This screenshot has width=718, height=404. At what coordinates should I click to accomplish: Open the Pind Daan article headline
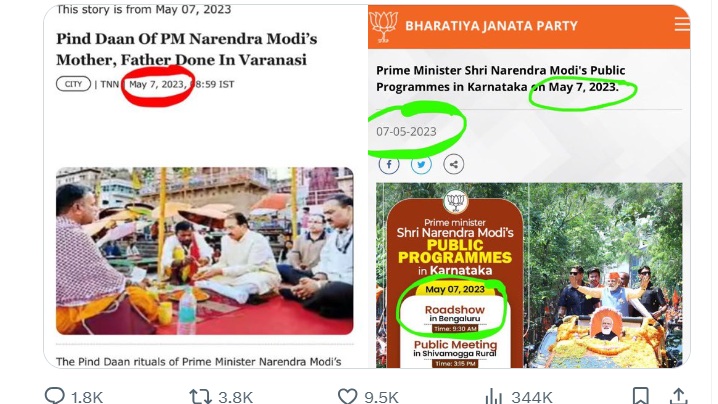pos(187,49)
